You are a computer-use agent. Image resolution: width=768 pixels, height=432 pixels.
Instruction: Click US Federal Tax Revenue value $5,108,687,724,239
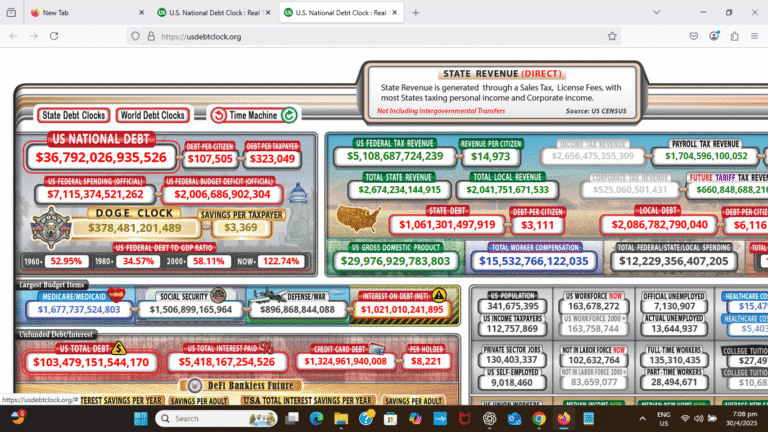[395, 156]
